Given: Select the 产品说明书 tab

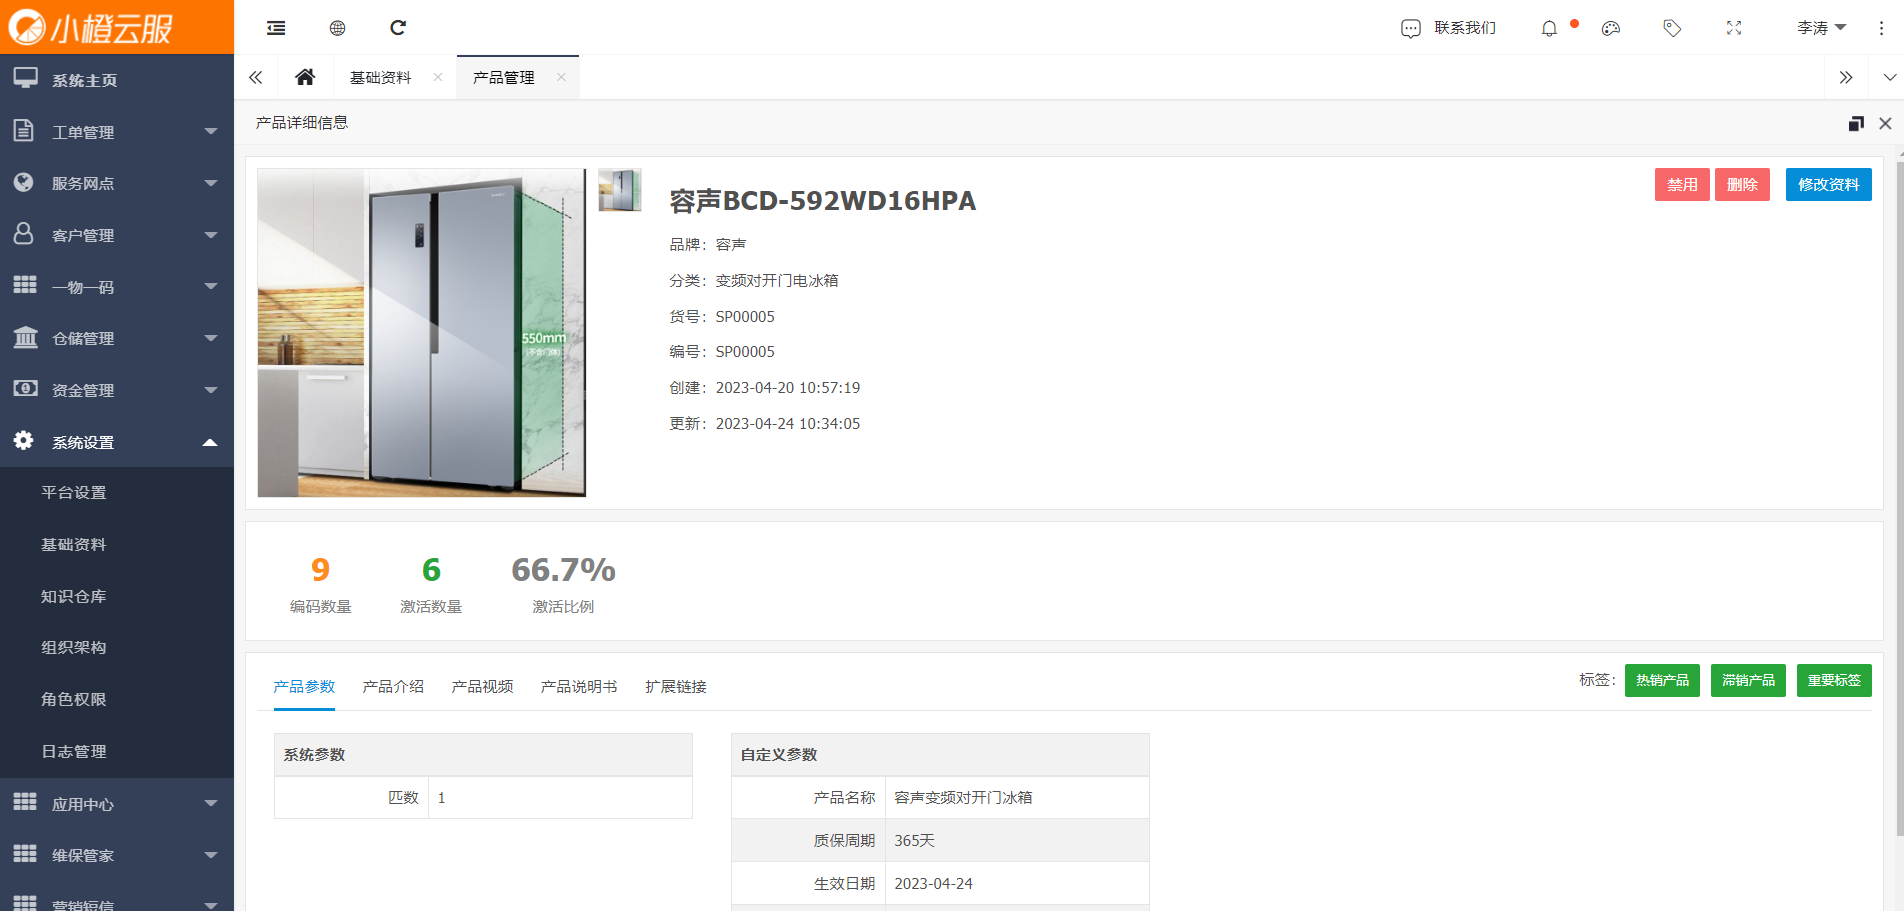Looking at the screenshot, I should (x=578, y=687).
